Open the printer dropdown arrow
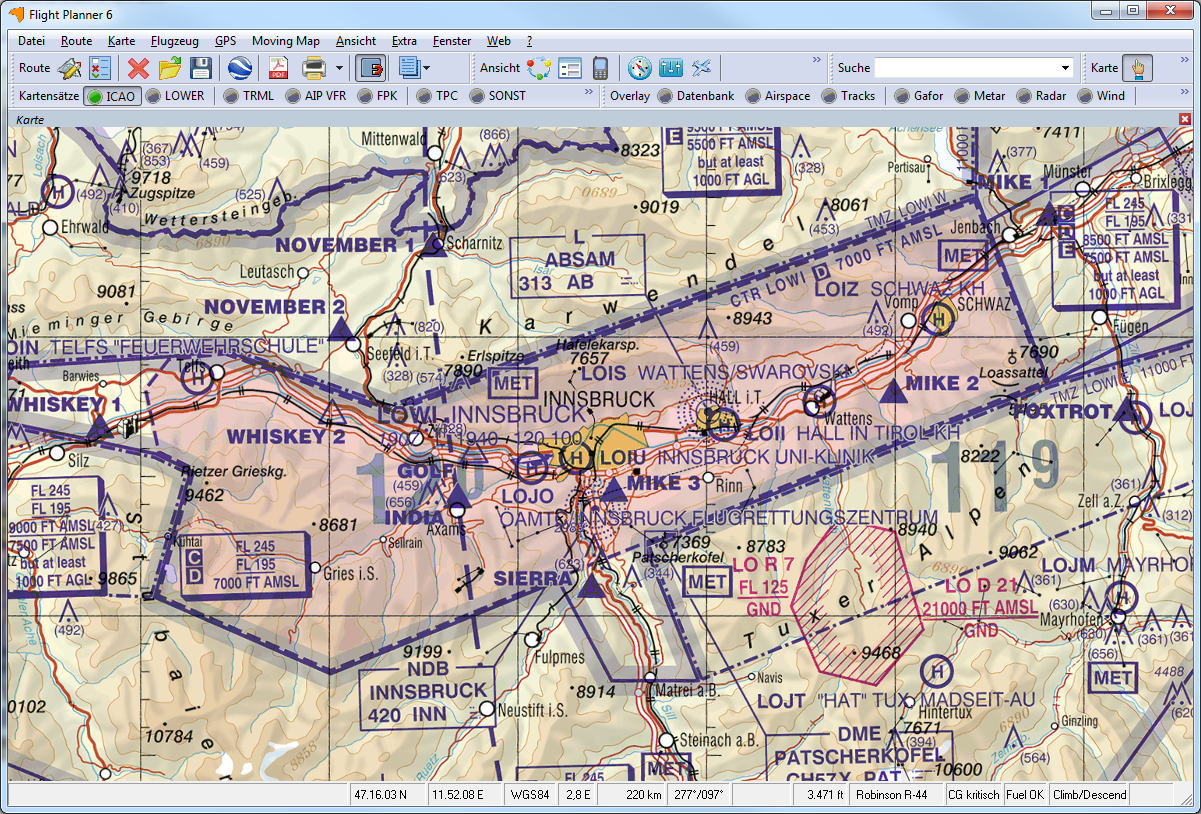Viewport: 1201px width, 814px height. pos(339,68)
